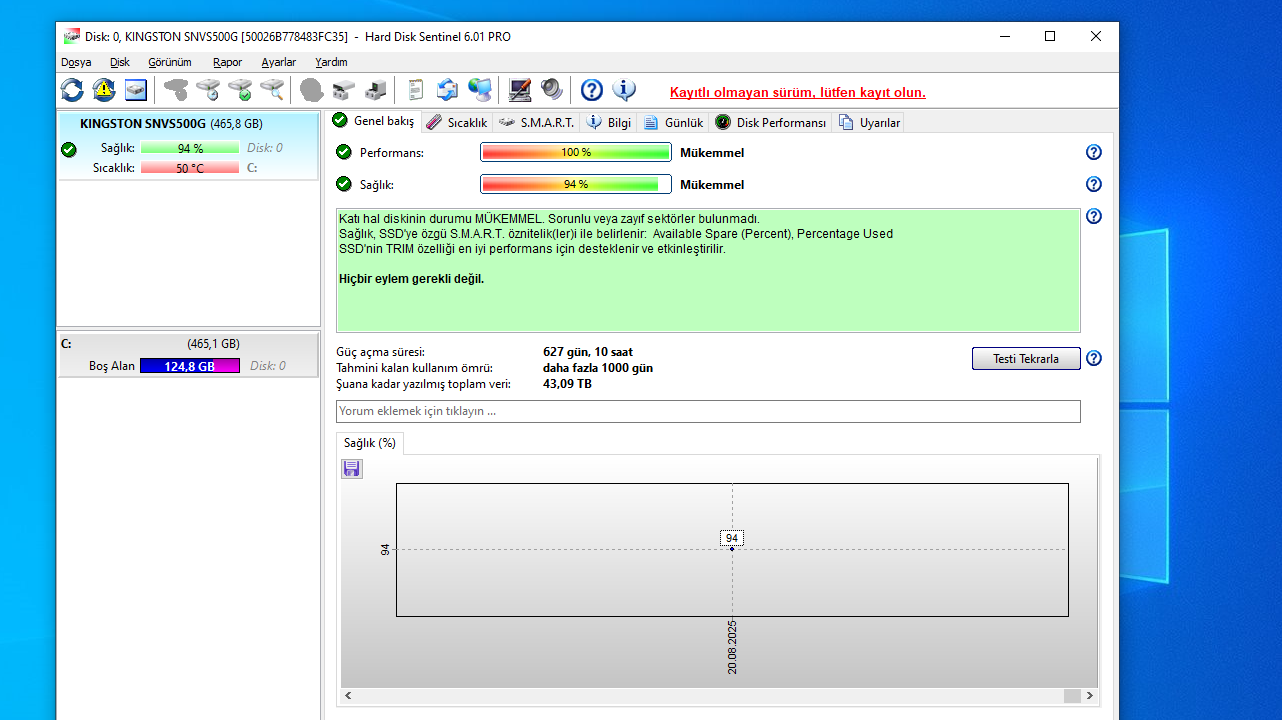Click the graph horizontal scrollbar thumb

[1072, 696]
